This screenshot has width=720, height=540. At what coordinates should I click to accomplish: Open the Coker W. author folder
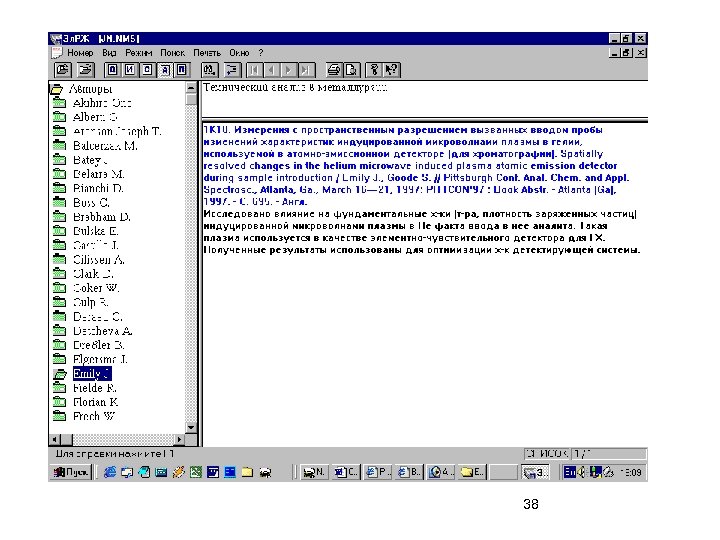pyautogui.click(x=96, y=288)
